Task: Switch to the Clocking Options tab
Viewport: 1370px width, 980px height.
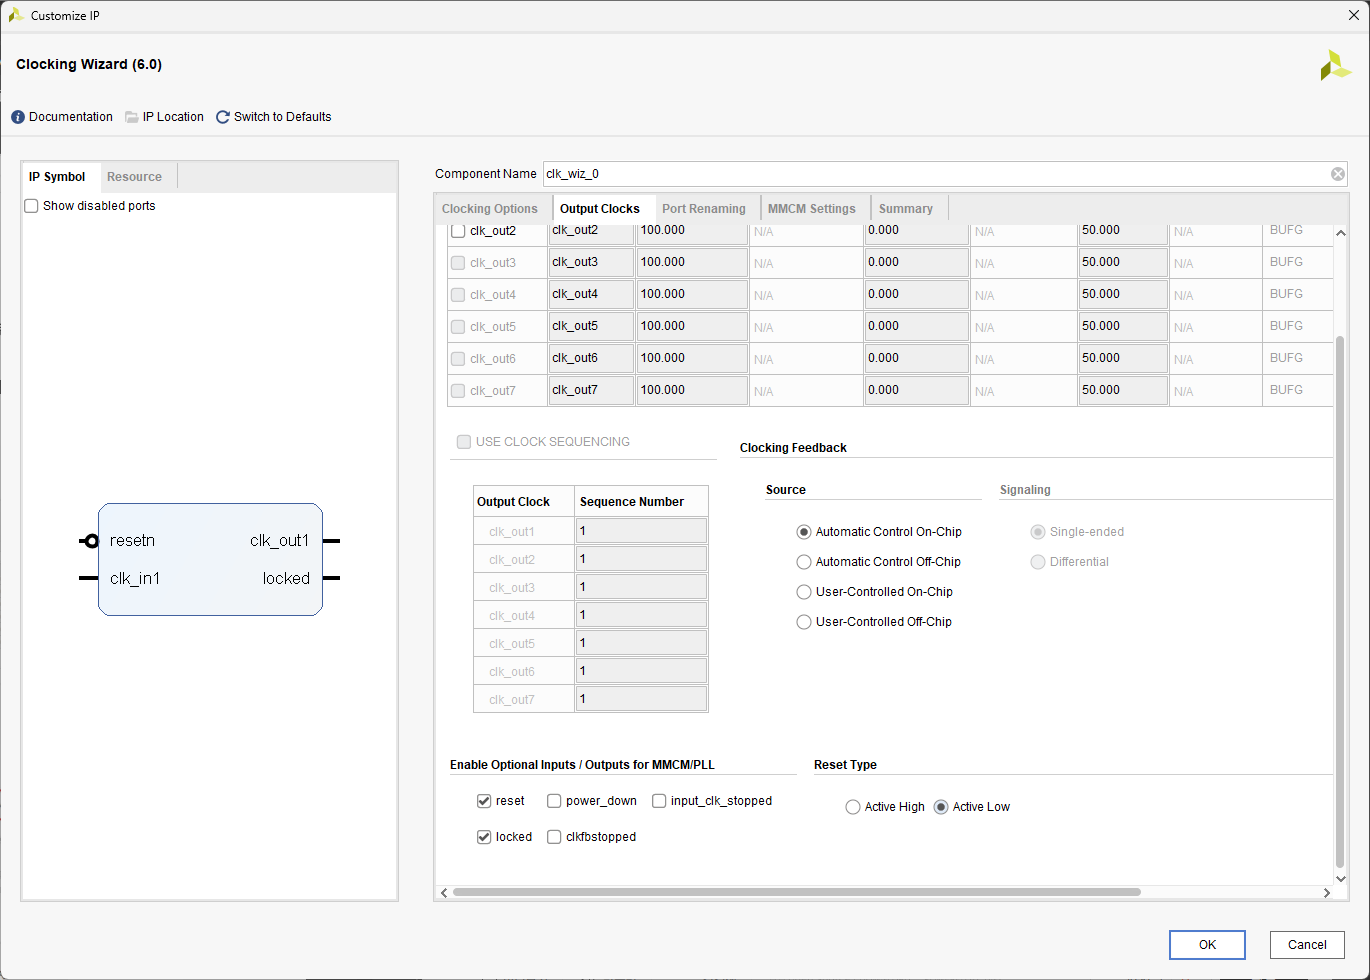Action: click(x=490, y=209)
